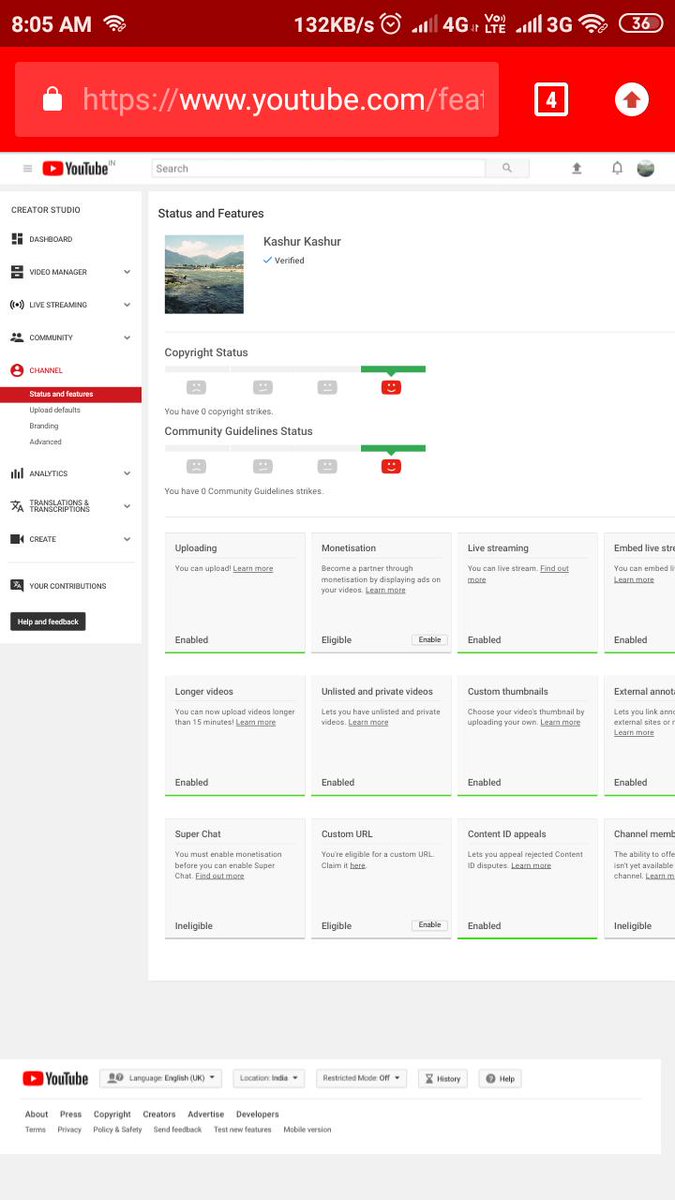
Task: Click the Community people icon
Action: click(17, 338)
